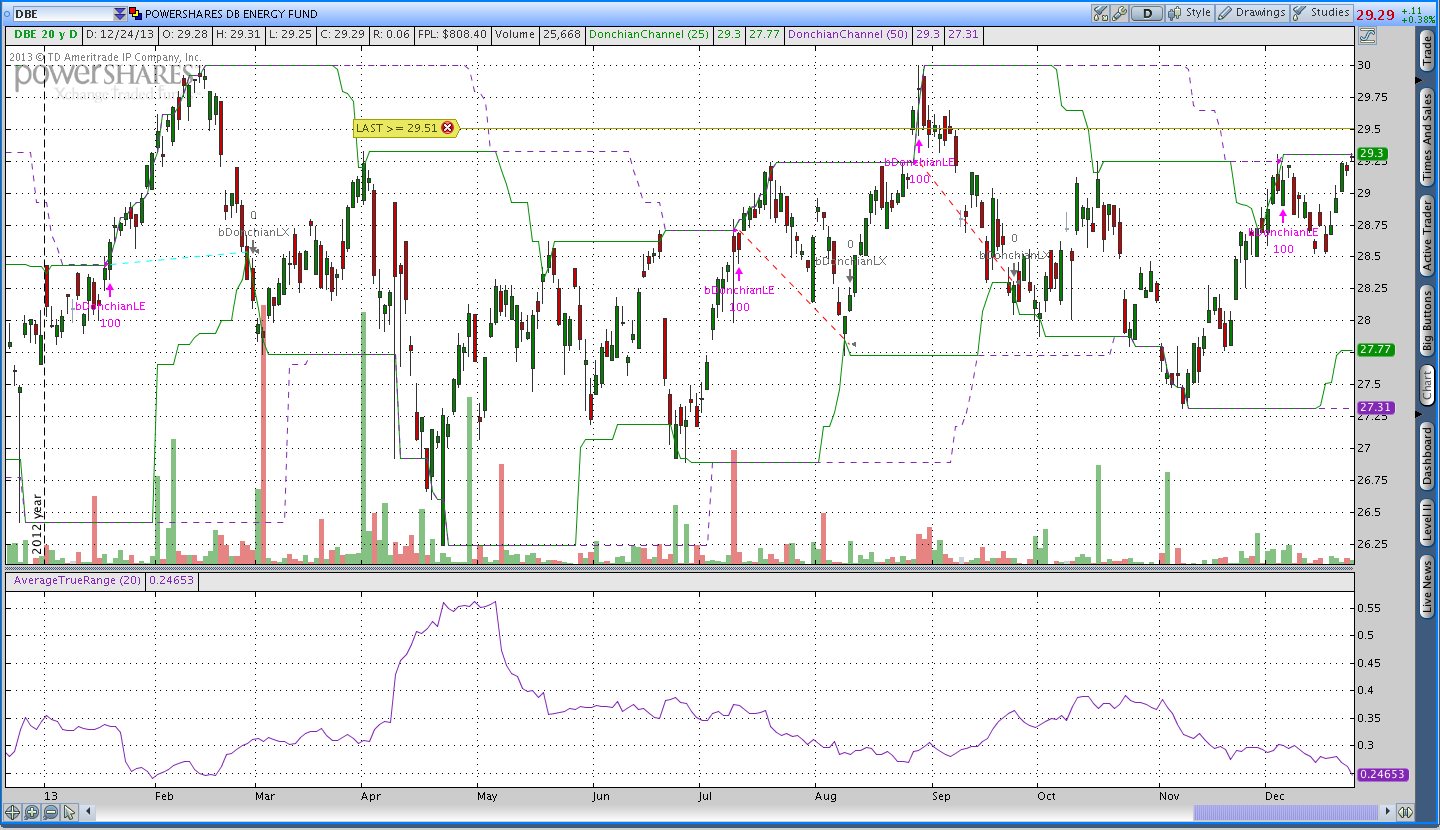Open the Studies menu

click(x=1321, y=13)
